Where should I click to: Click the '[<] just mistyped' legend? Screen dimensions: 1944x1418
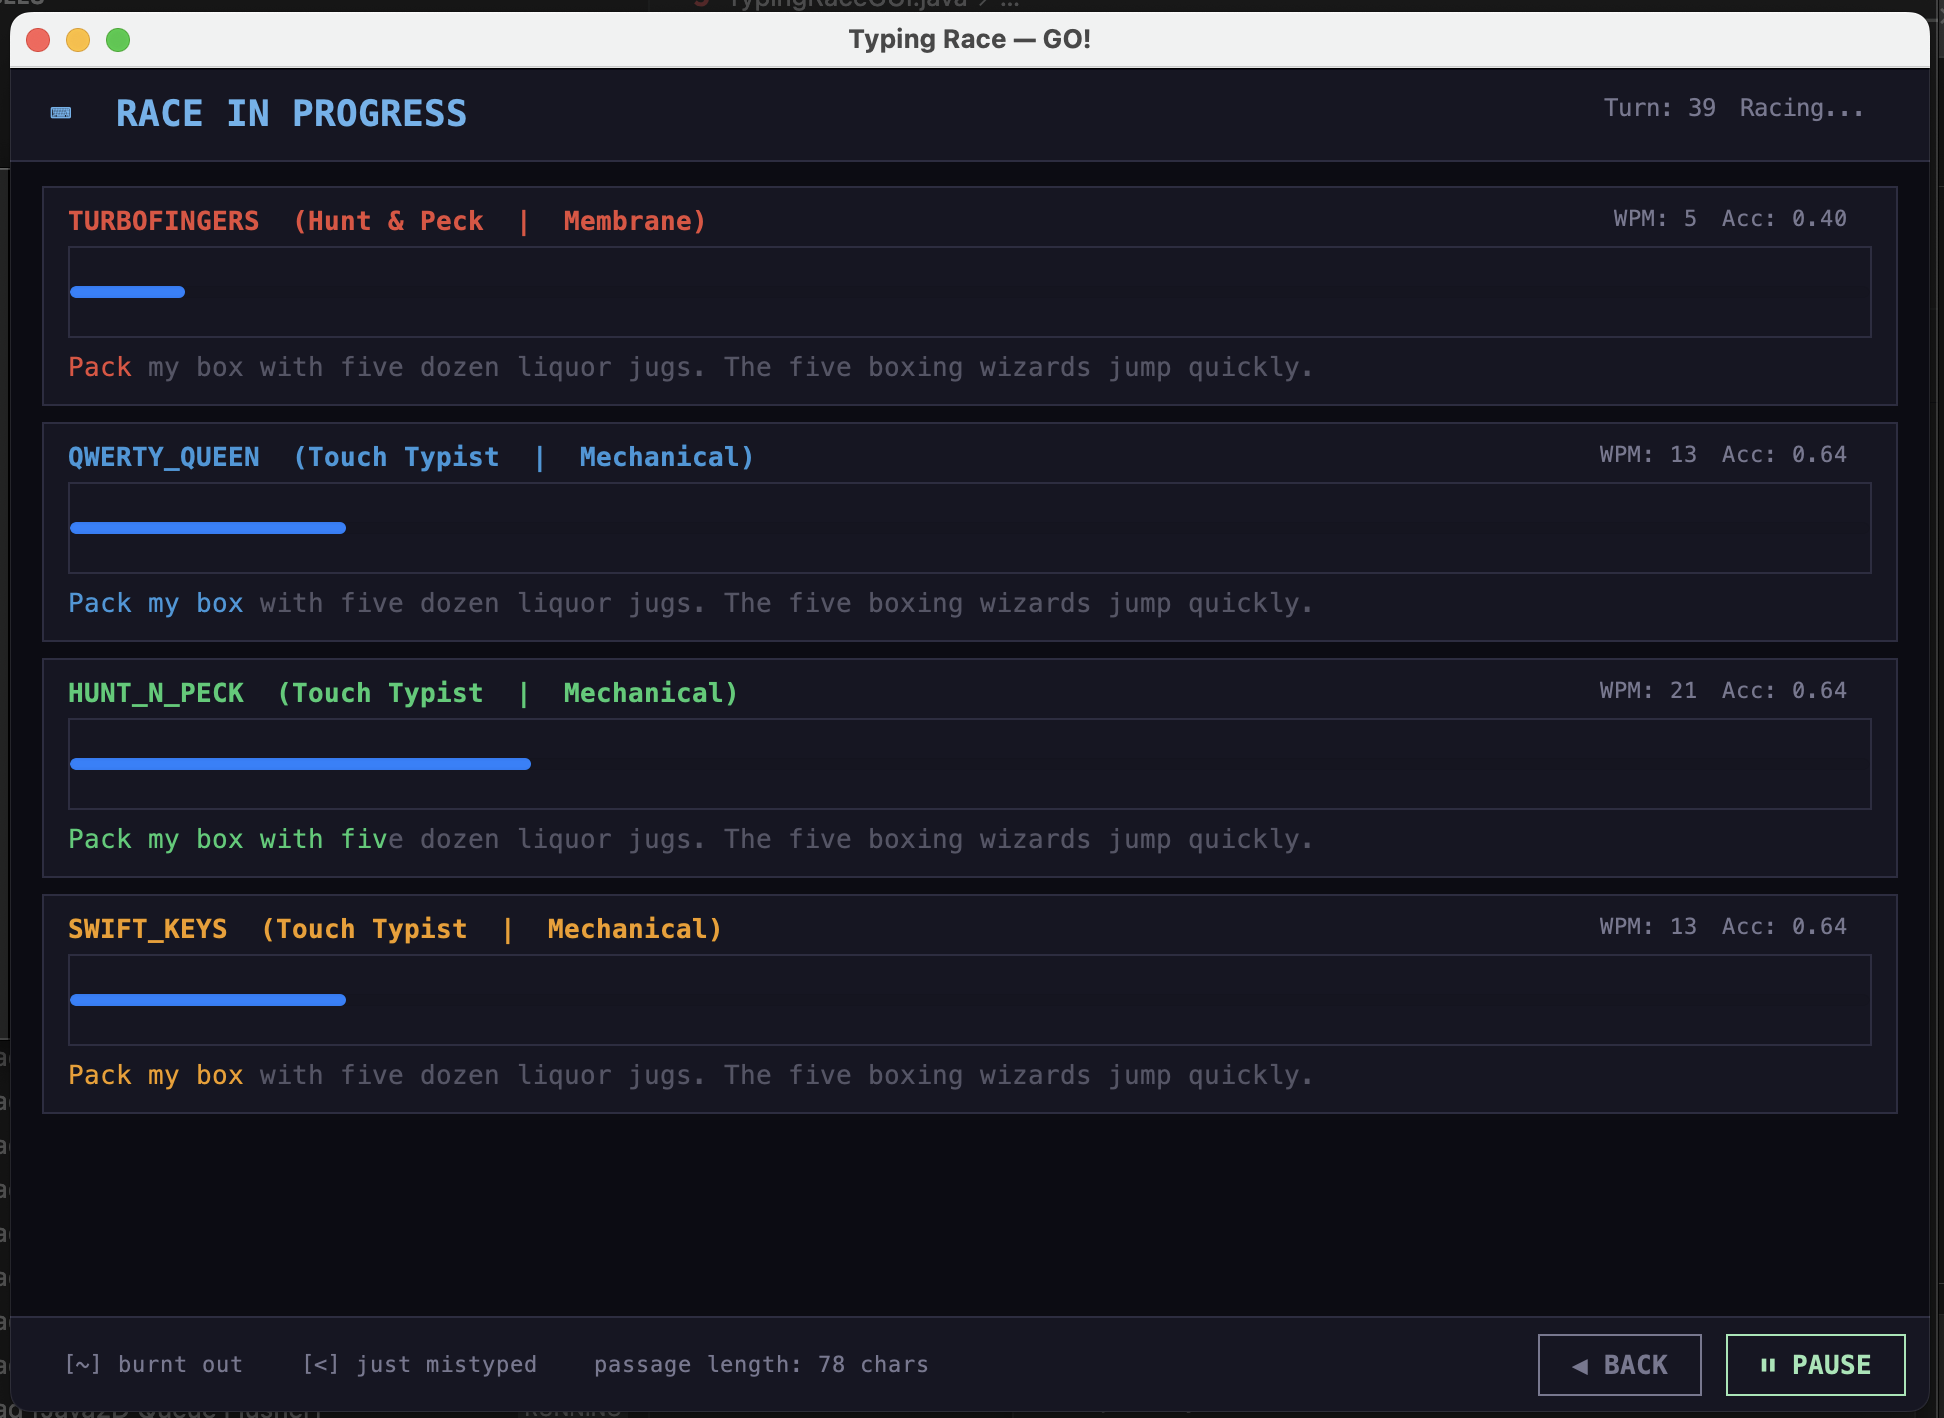(x=420, y=1364)
